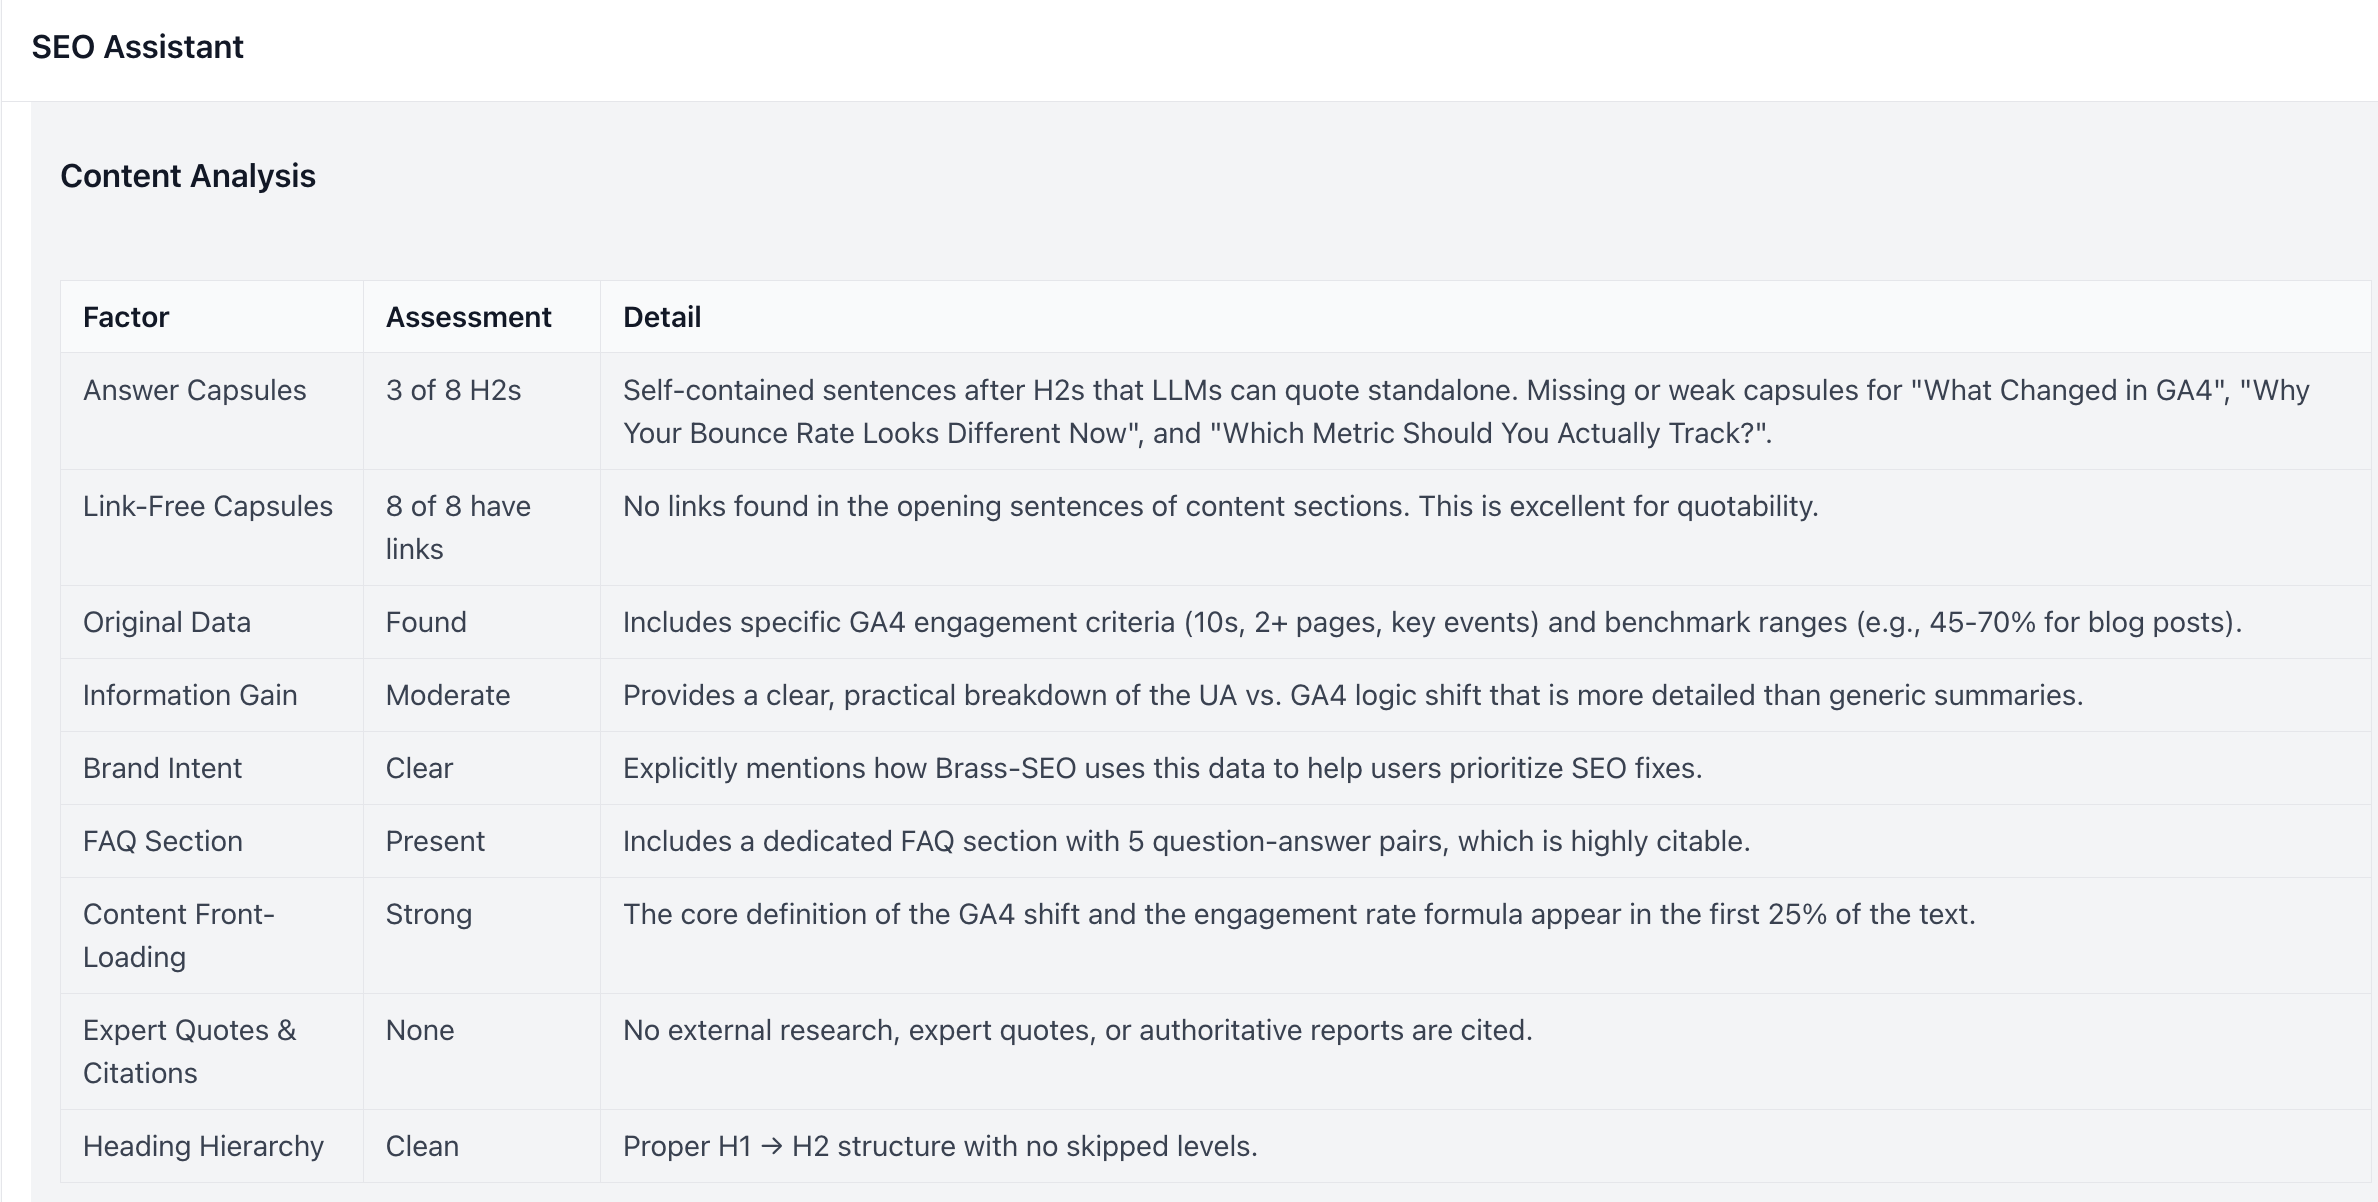Click the 'Found' assessment value
Image resolution: width=2378 pixels, height=1202 pixels.
point(426,622)
